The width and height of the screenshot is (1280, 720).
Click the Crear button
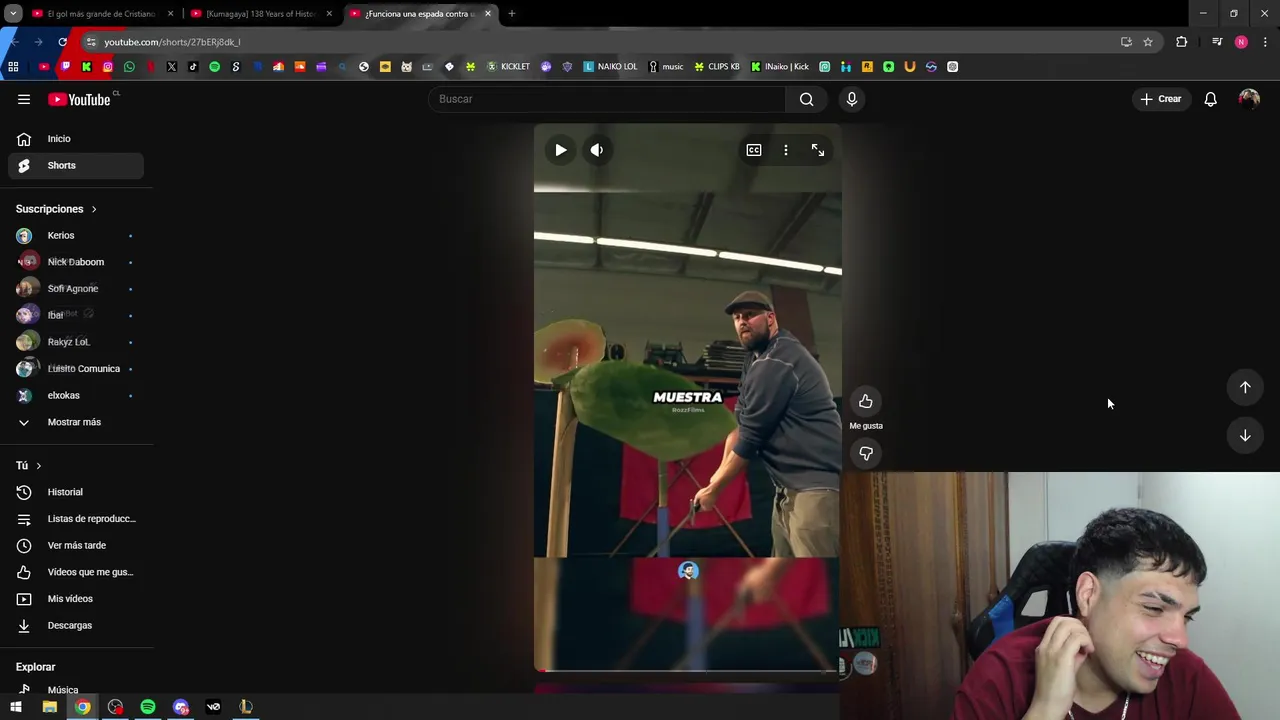(x=1161, y=99)
